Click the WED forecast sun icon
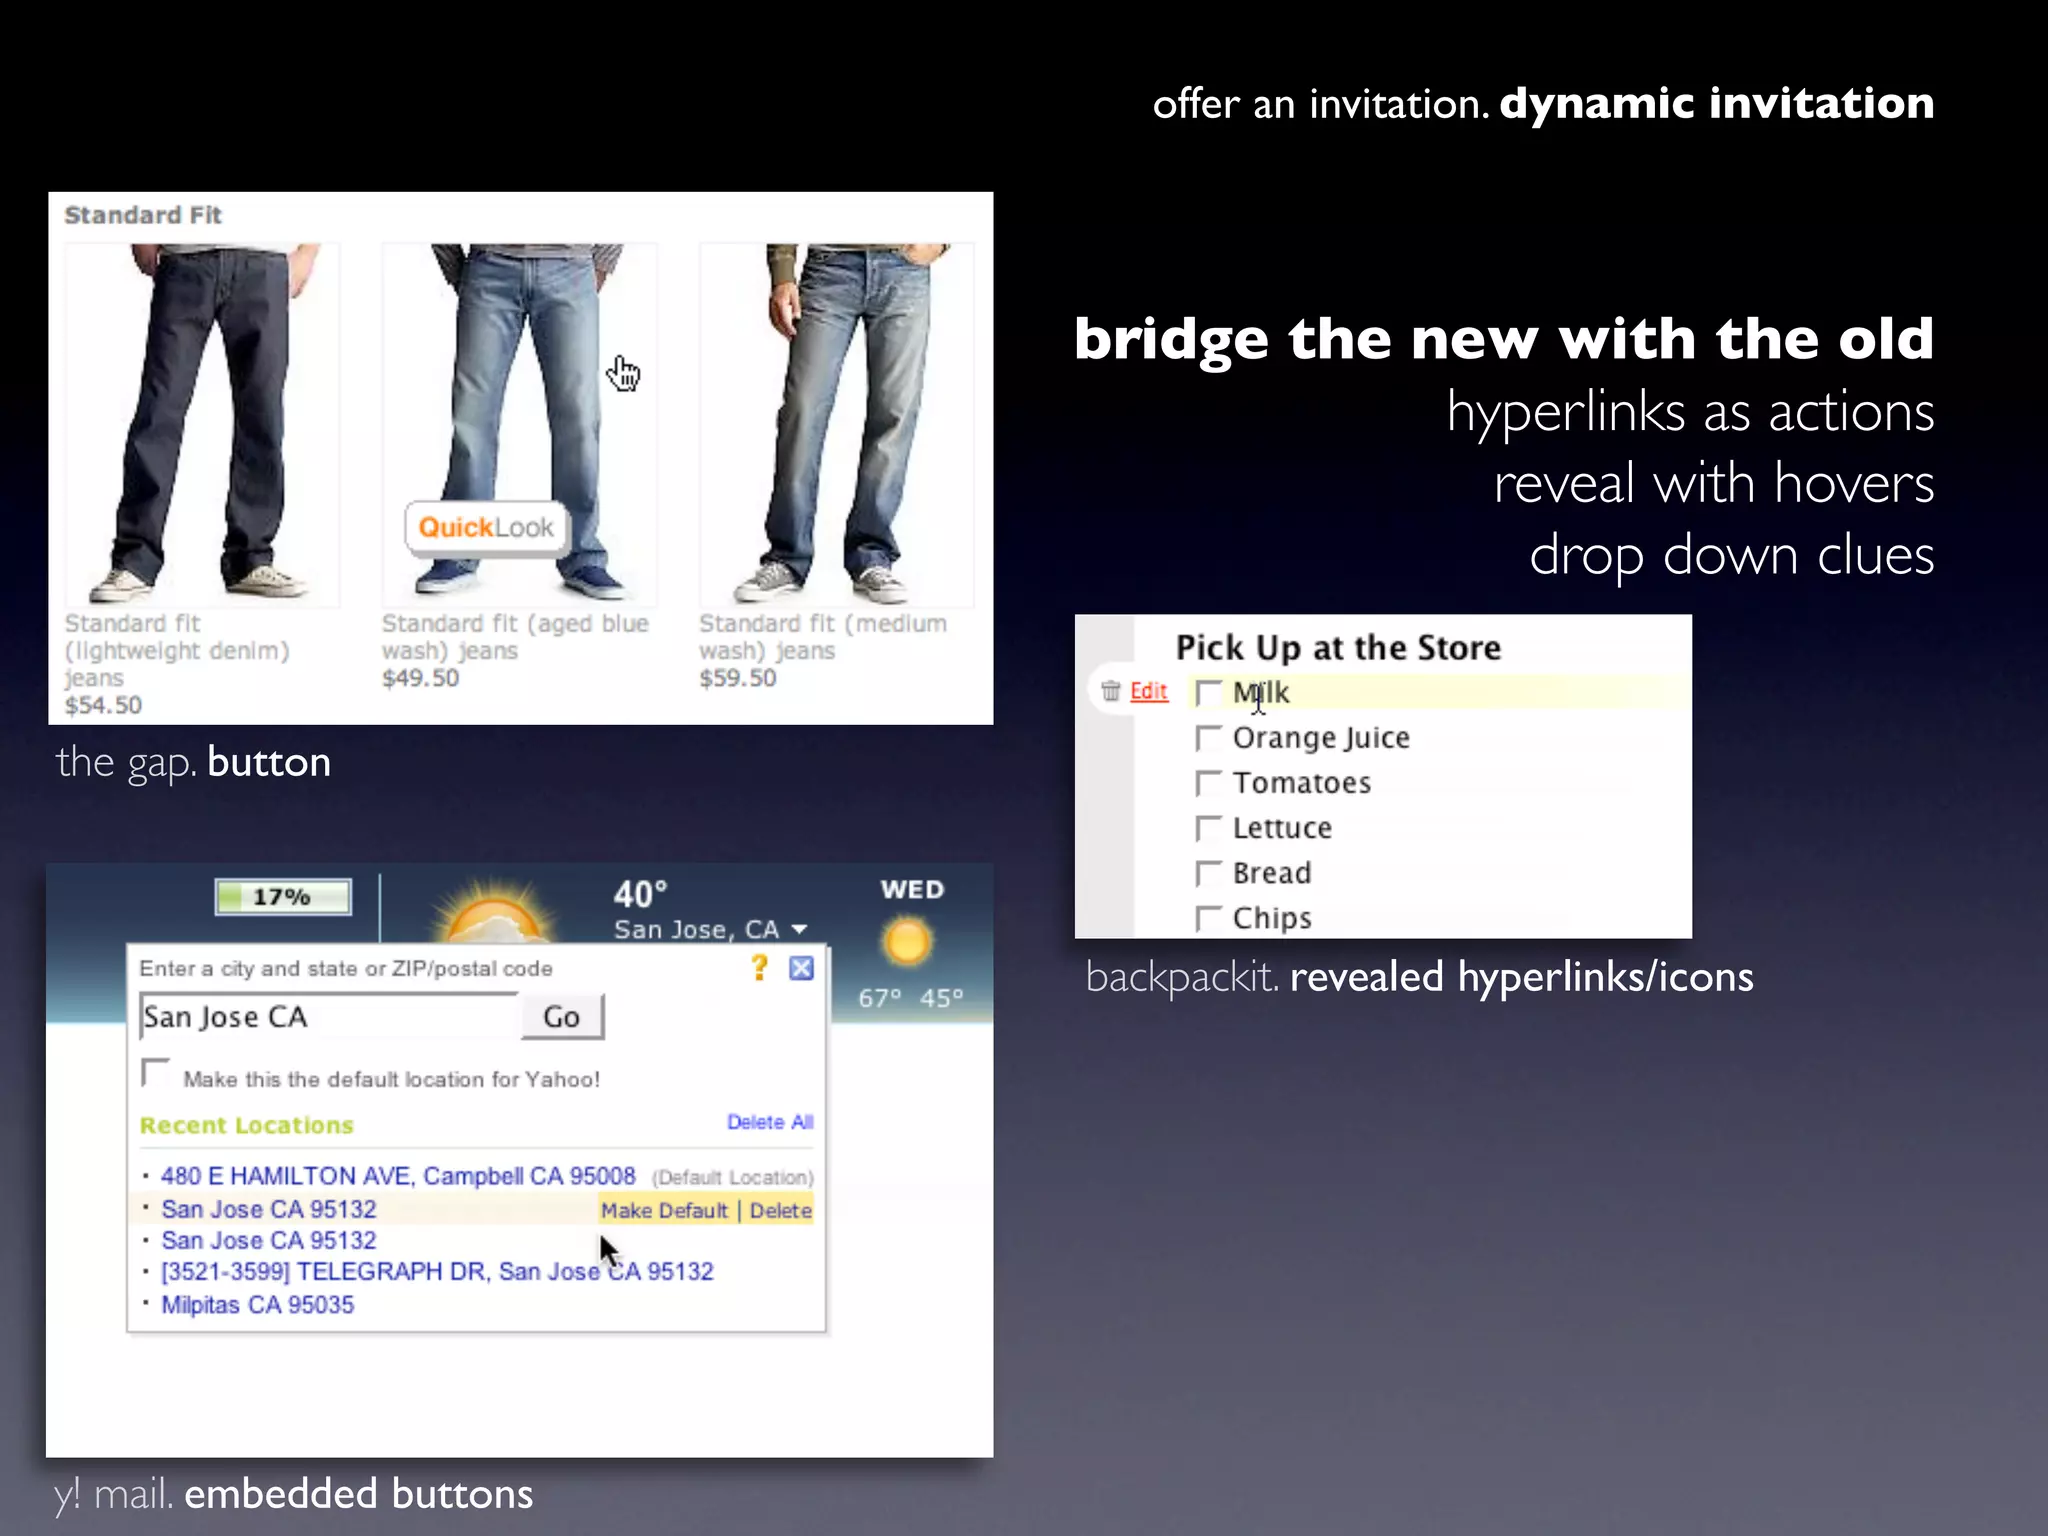The width and height of the screenshot is (2048, 1536). point(907,942)
